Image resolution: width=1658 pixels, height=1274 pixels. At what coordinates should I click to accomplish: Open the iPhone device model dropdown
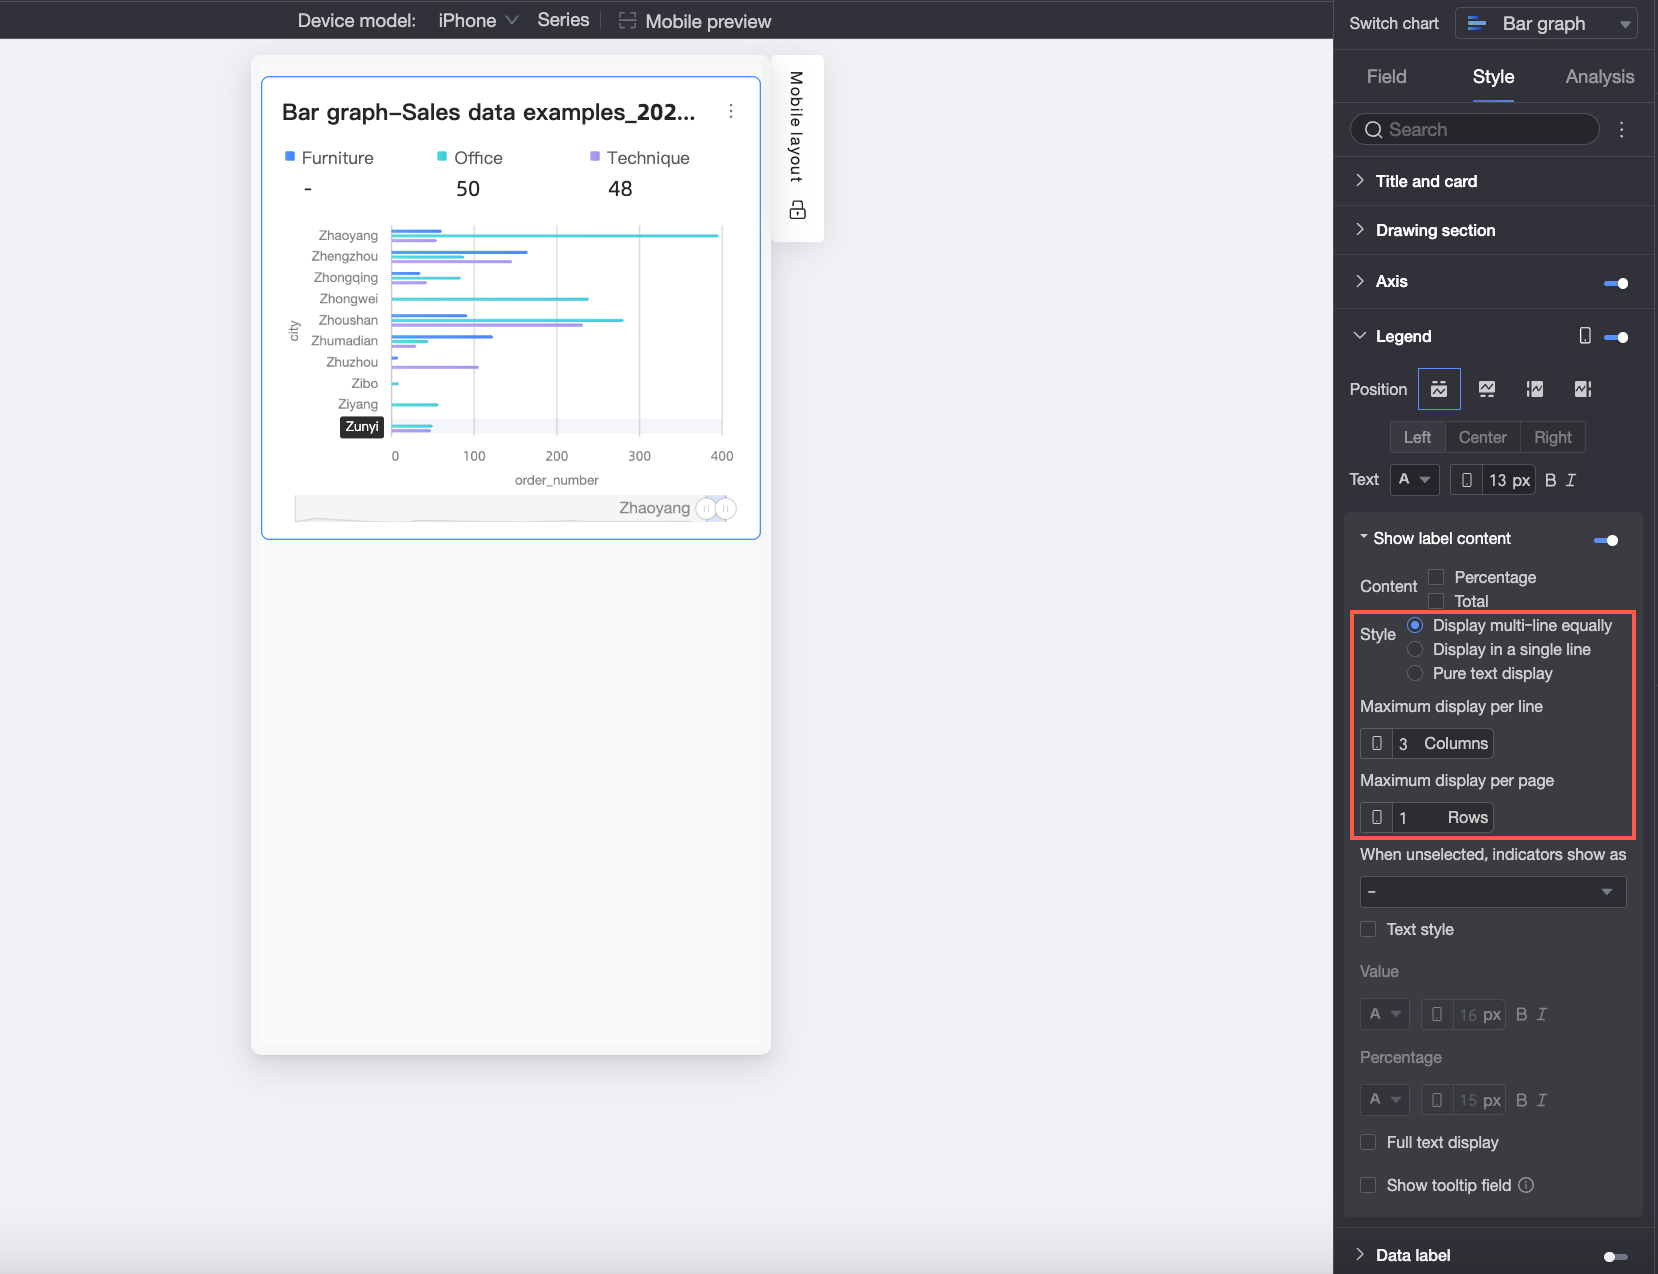click(x=478, y=20)
